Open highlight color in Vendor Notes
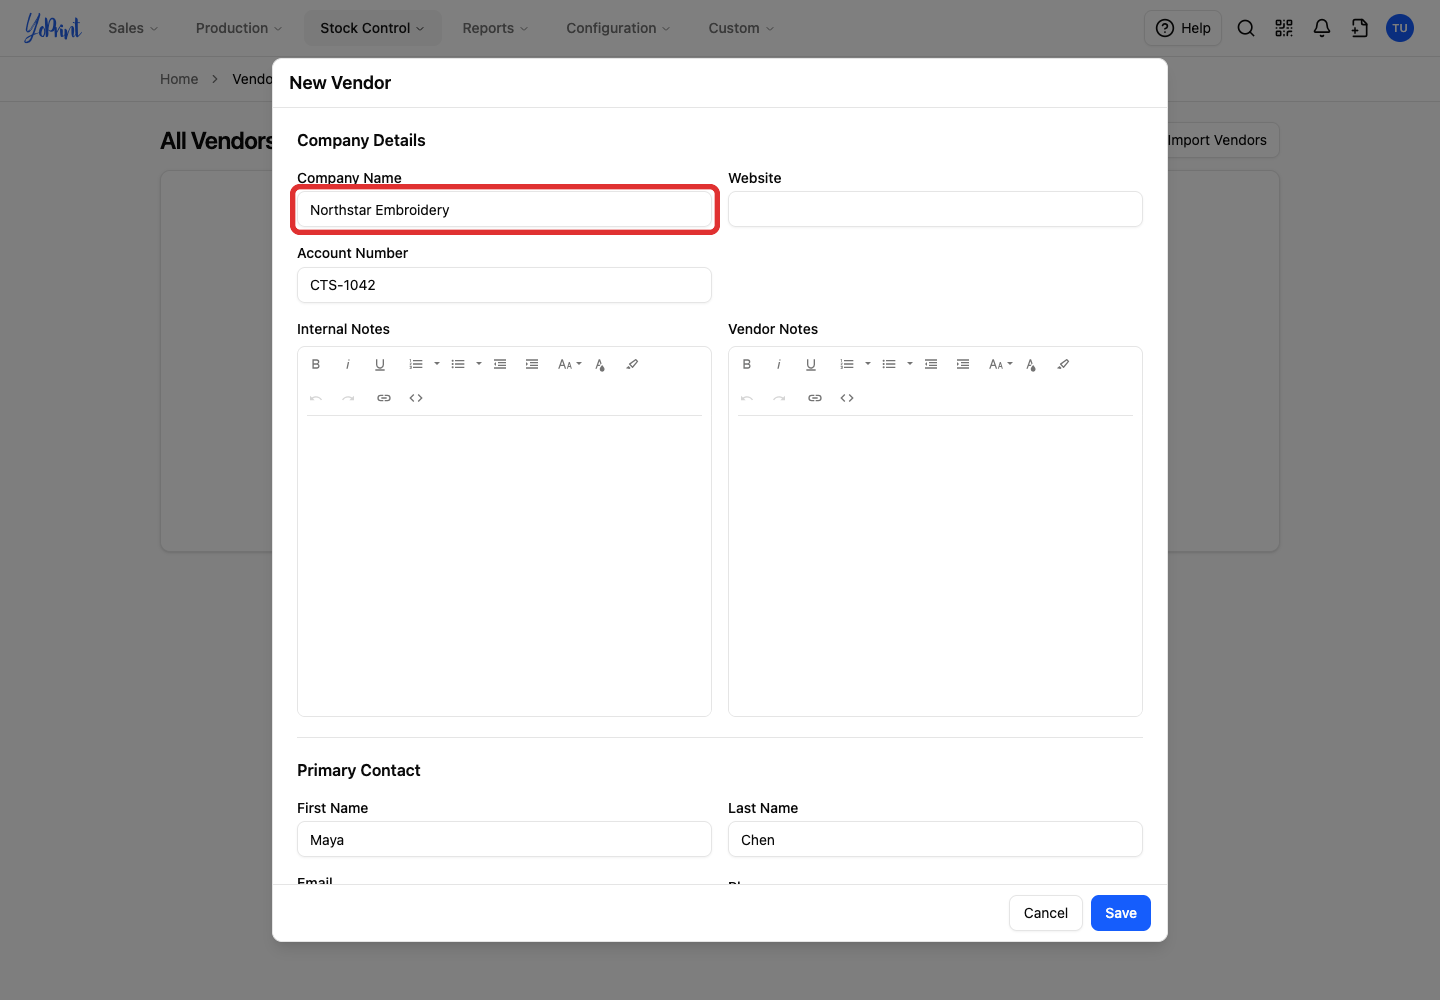 [1063, 364]
